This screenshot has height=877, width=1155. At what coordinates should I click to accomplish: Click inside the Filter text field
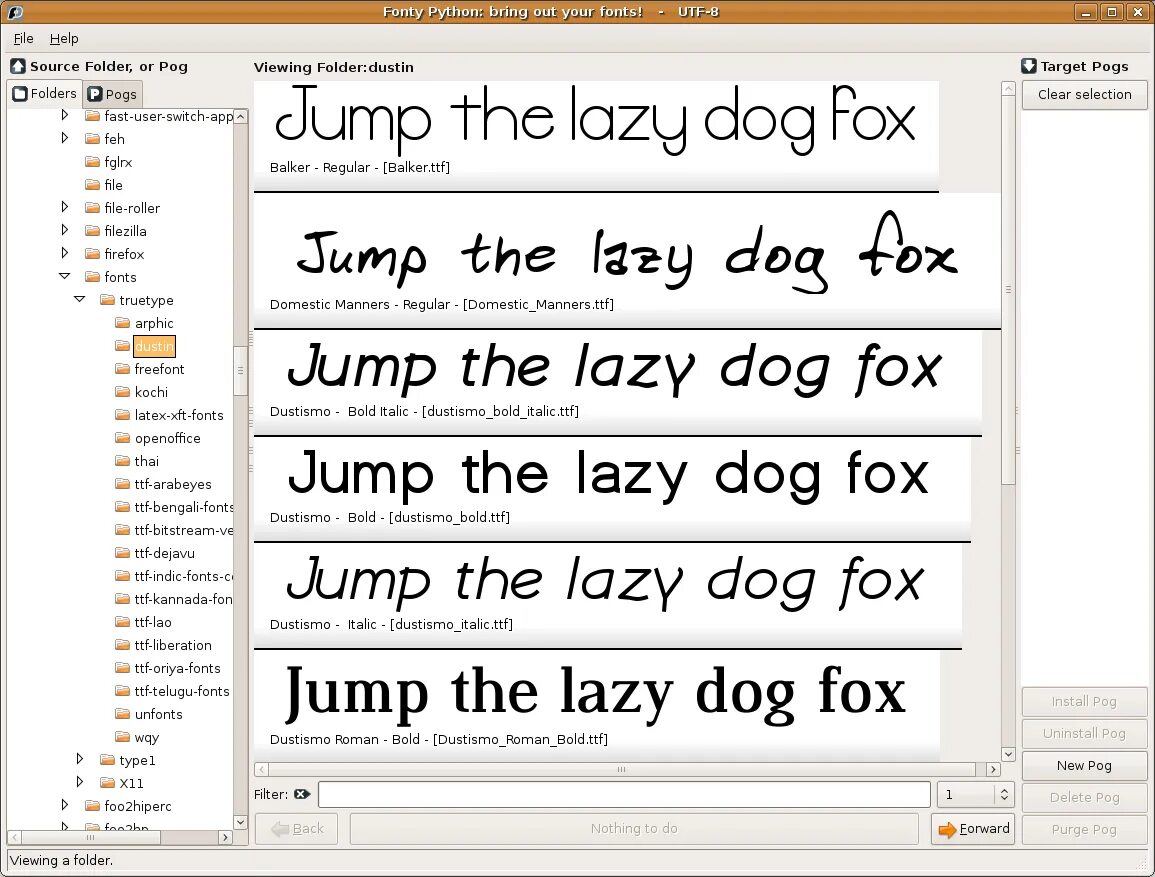[x=624, y=795]
